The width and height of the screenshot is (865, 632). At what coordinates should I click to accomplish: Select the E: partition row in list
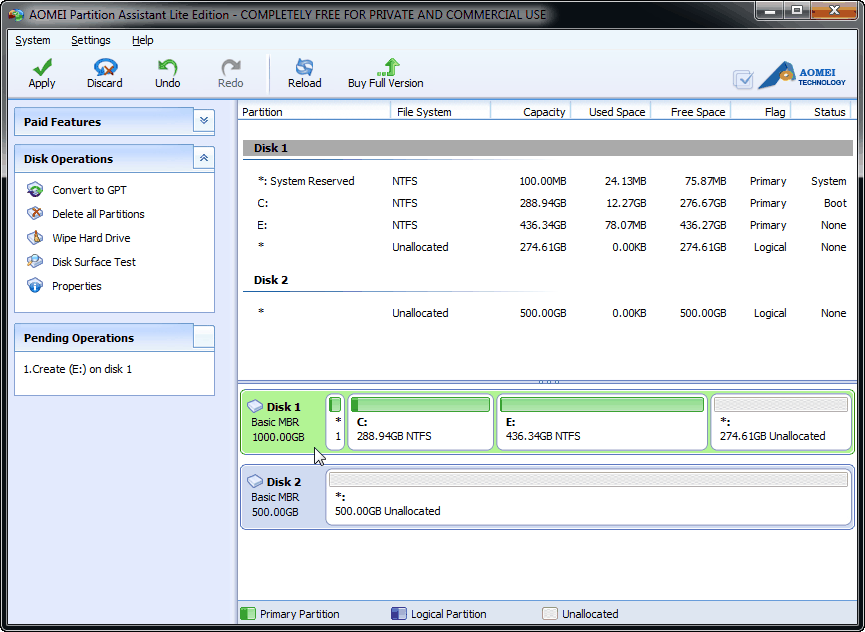click(x=548, y=225)
